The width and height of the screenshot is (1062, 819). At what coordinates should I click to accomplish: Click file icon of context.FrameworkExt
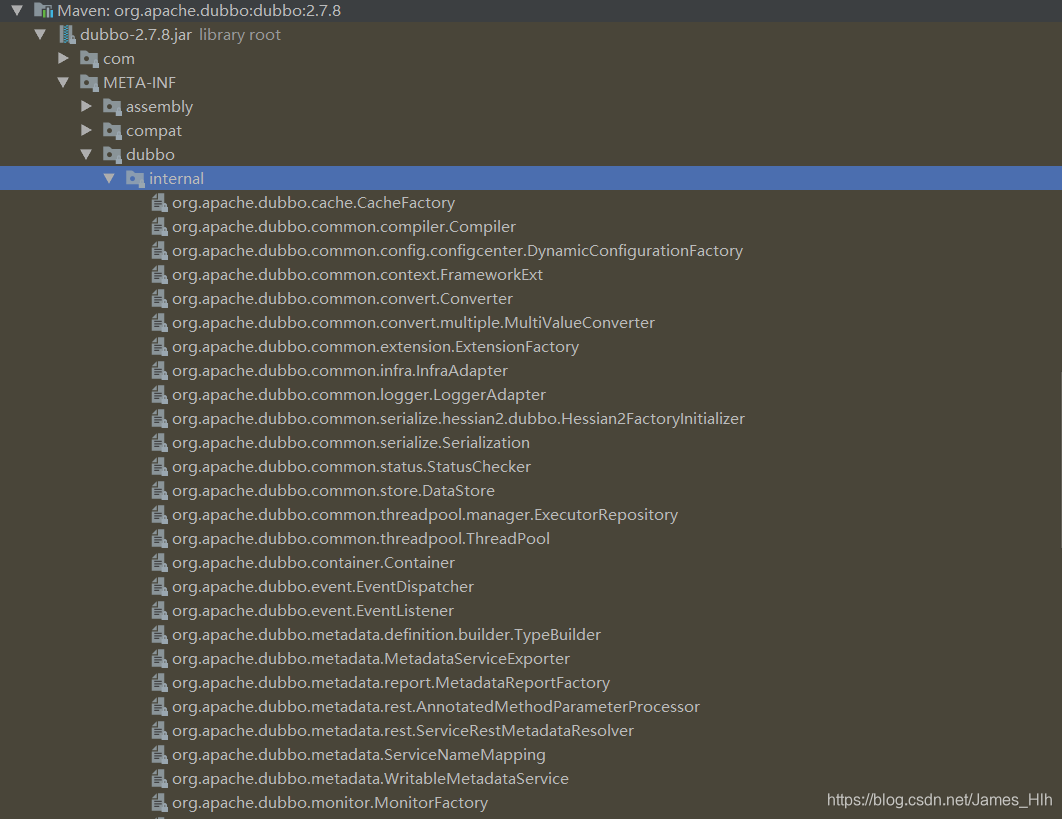coord(159,274)
